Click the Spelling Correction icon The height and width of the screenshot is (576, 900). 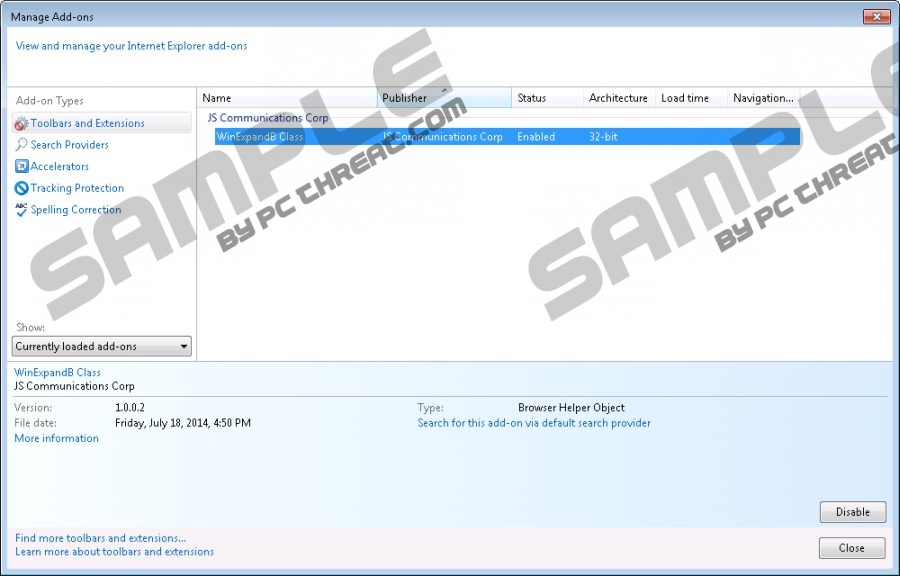pos(22,210)
